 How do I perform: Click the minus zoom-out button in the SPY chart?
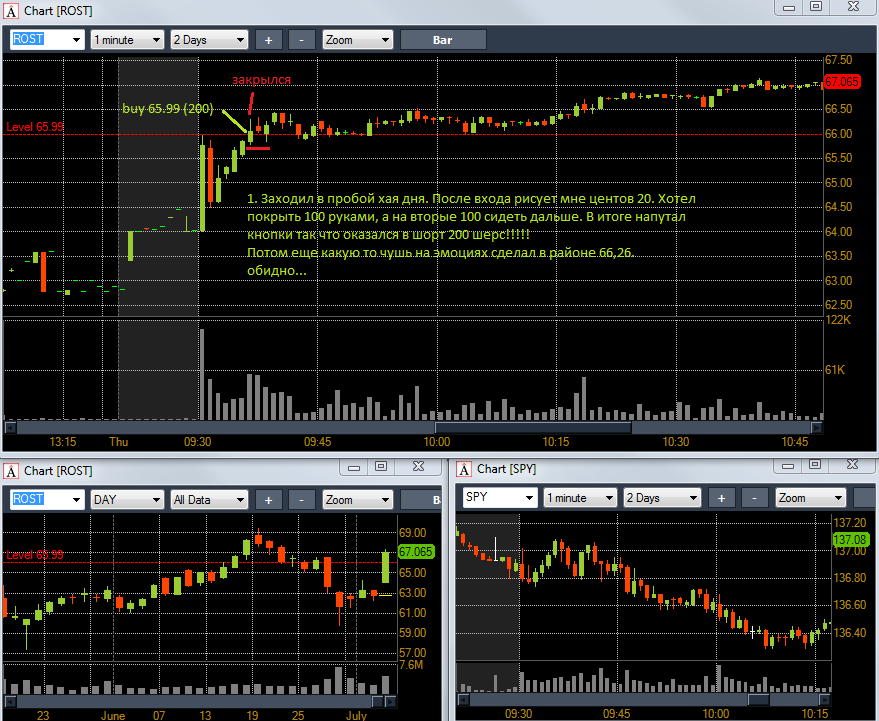coord(755,498)
